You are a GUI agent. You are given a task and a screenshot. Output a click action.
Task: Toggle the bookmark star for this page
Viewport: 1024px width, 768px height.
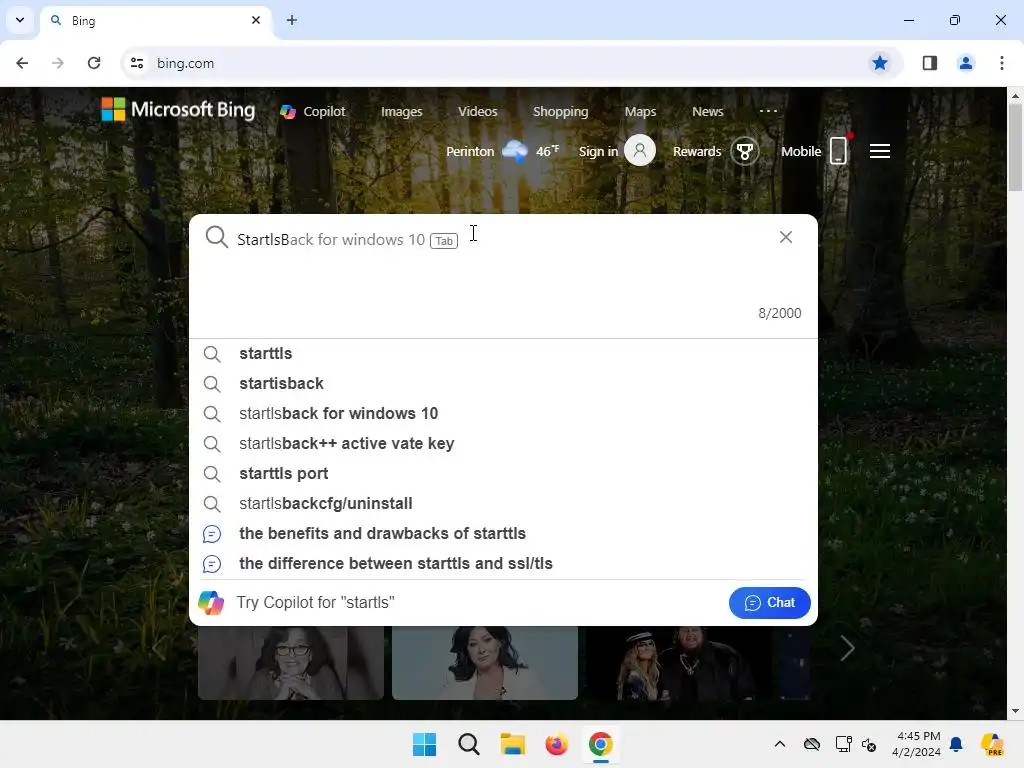tap(880, 63)
